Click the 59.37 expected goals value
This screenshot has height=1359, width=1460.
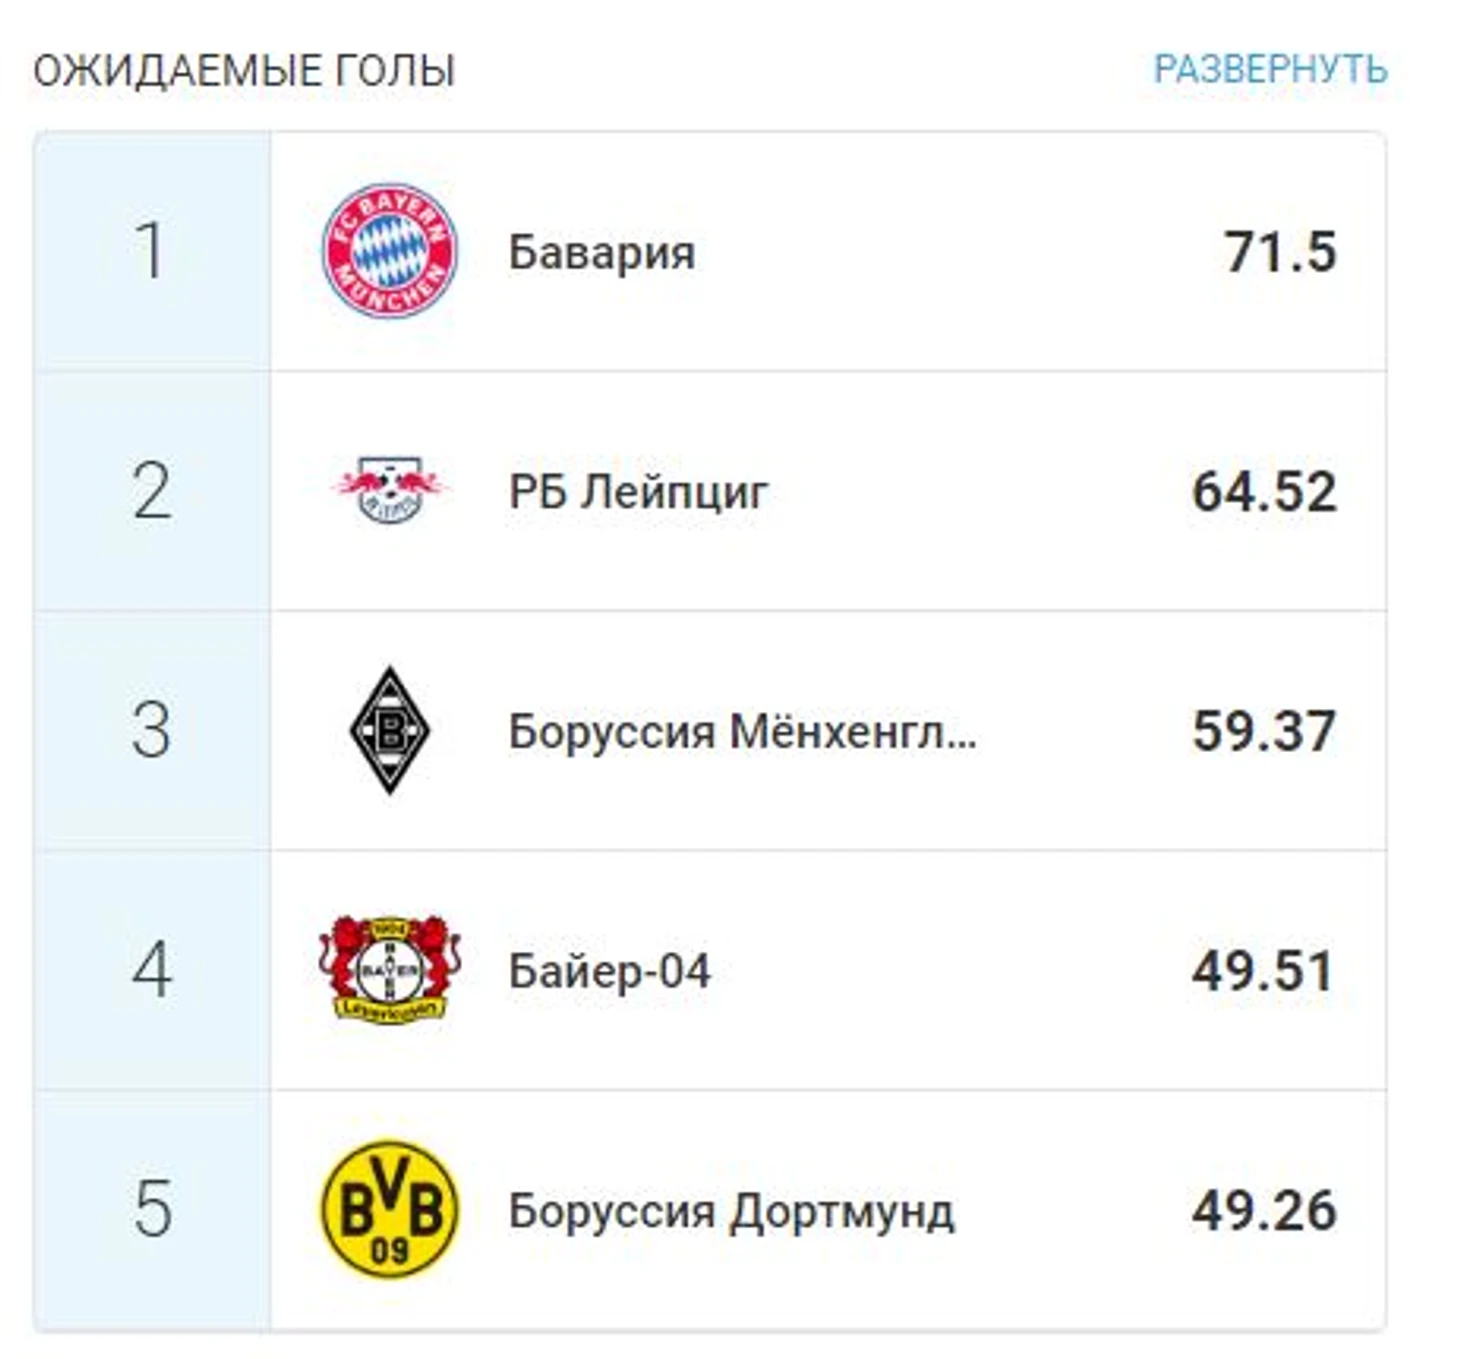pyautogui.click(x=1264, y=730)
